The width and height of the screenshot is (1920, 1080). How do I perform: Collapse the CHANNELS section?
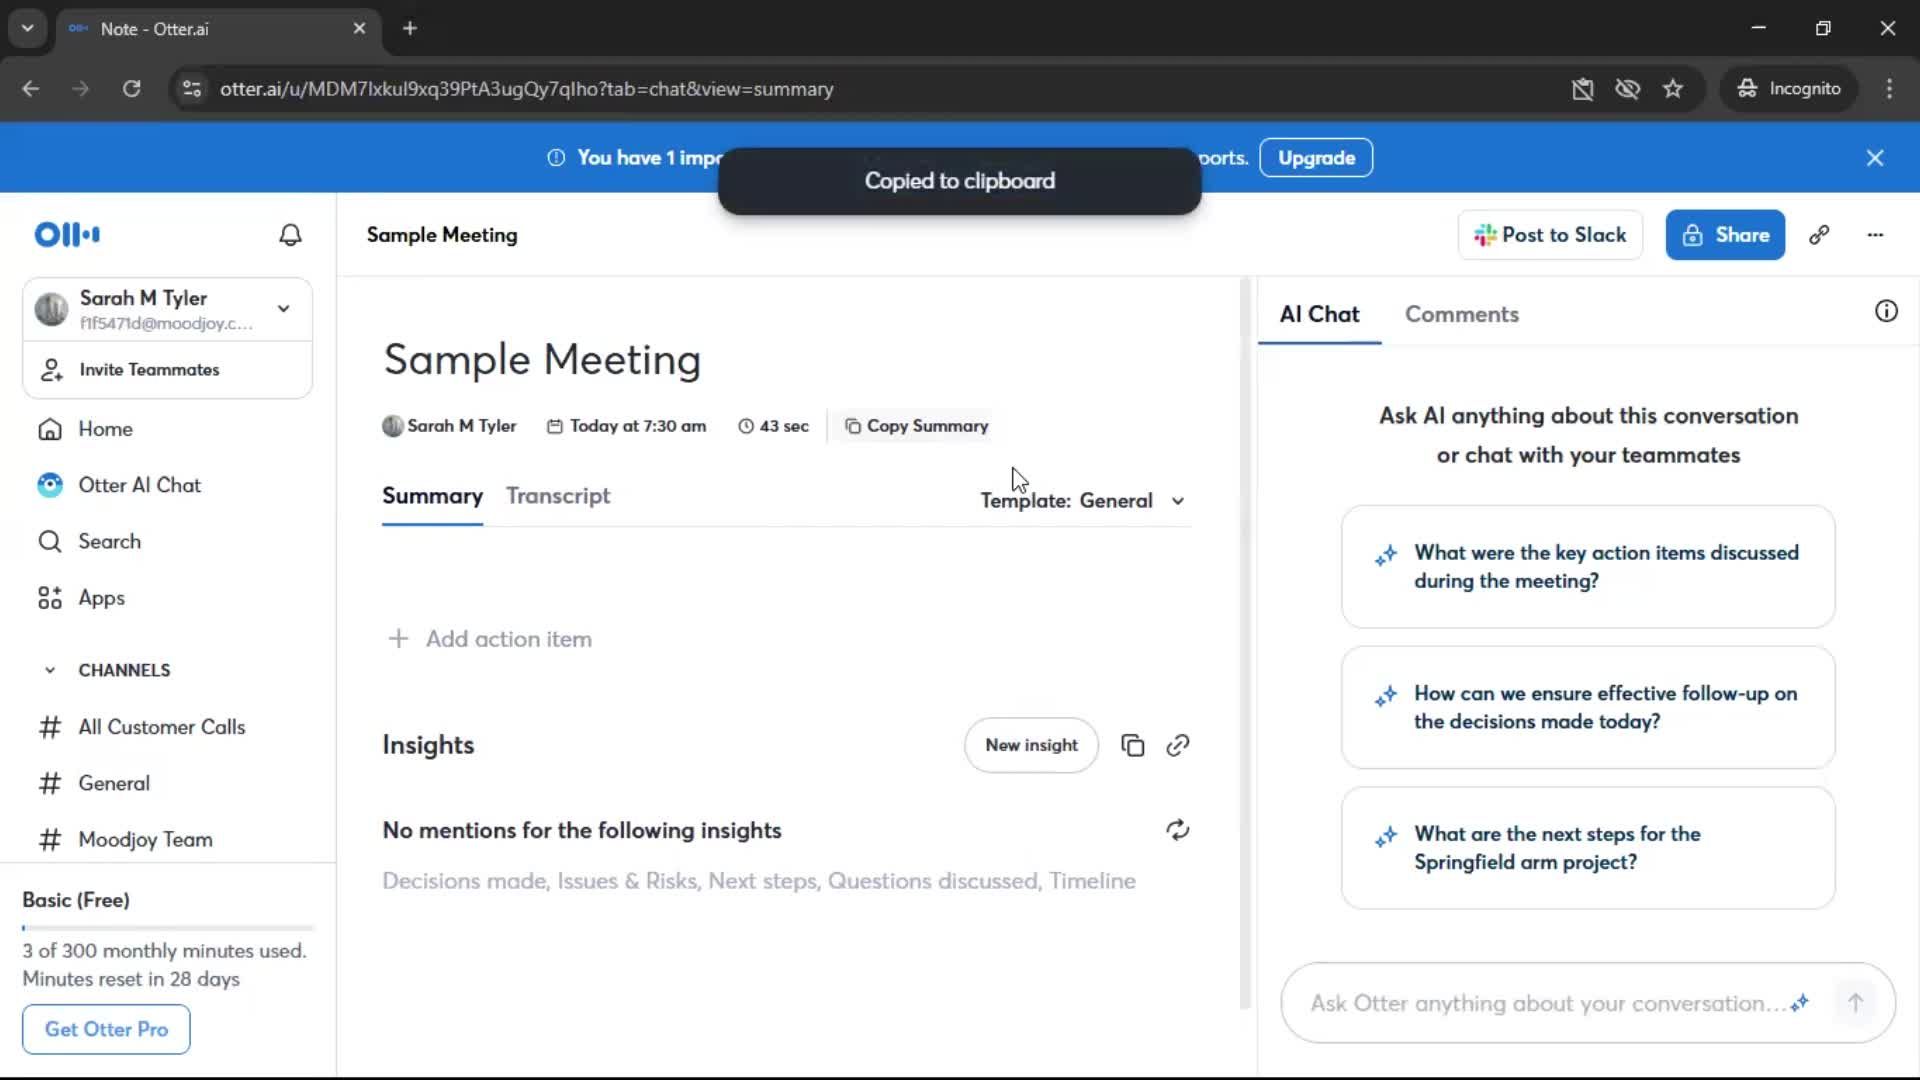(x=50, y=670)
